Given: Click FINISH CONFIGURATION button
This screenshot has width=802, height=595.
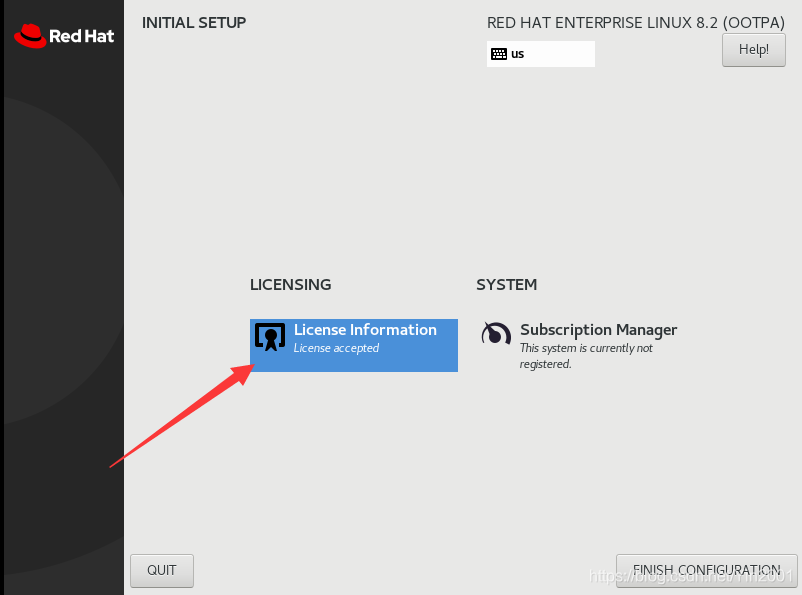Looking at the screenshot, I should 706,570.
